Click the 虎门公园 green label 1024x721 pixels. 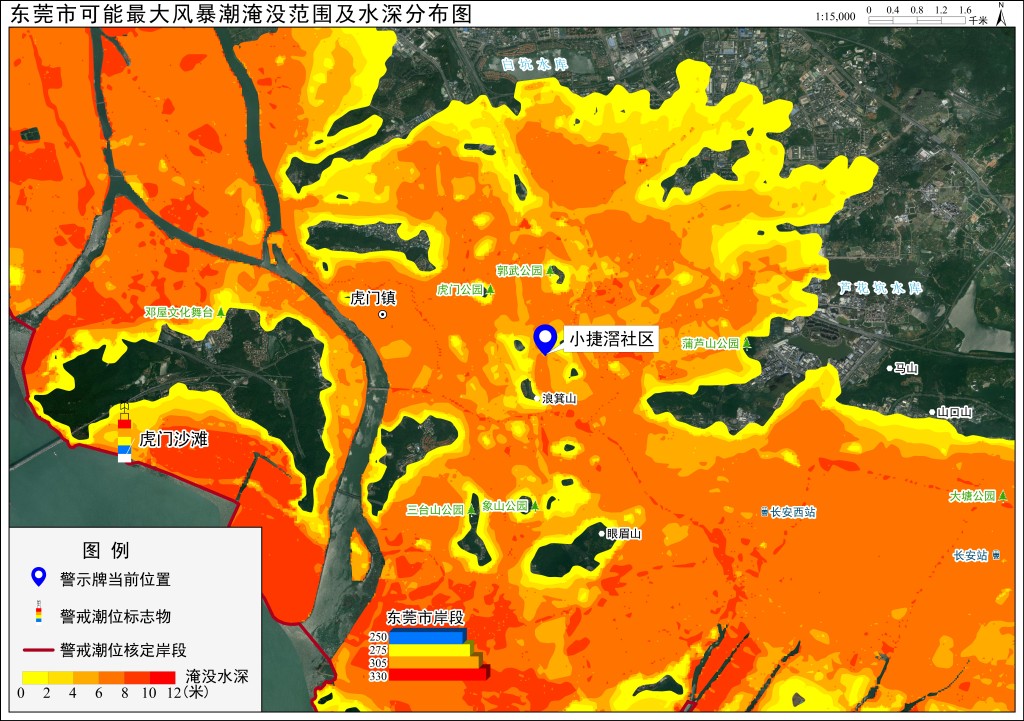click(x=460, y=289)
